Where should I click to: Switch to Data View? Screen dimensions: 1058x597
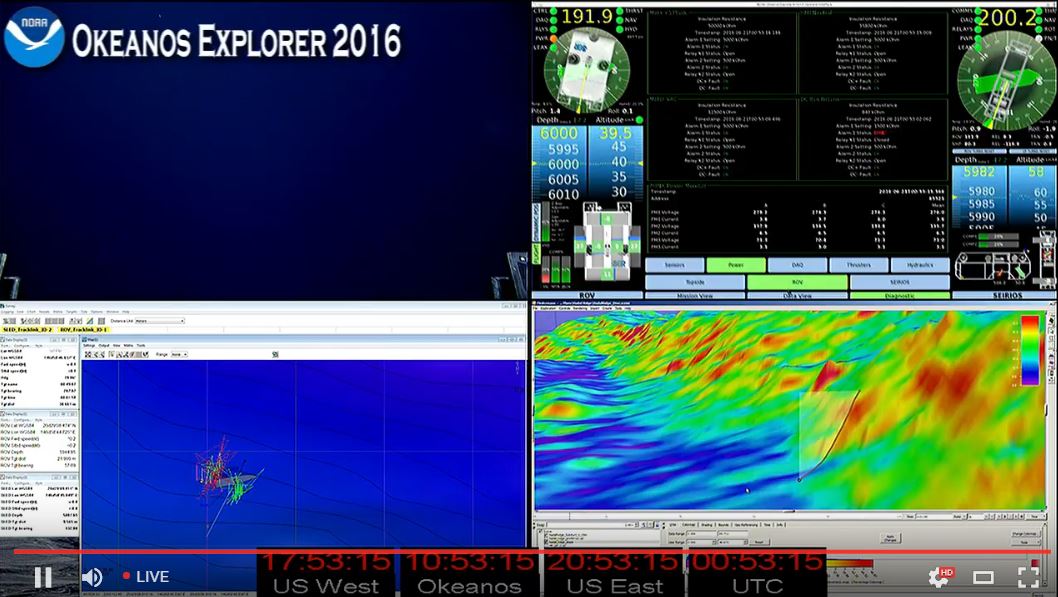[797, 295]
